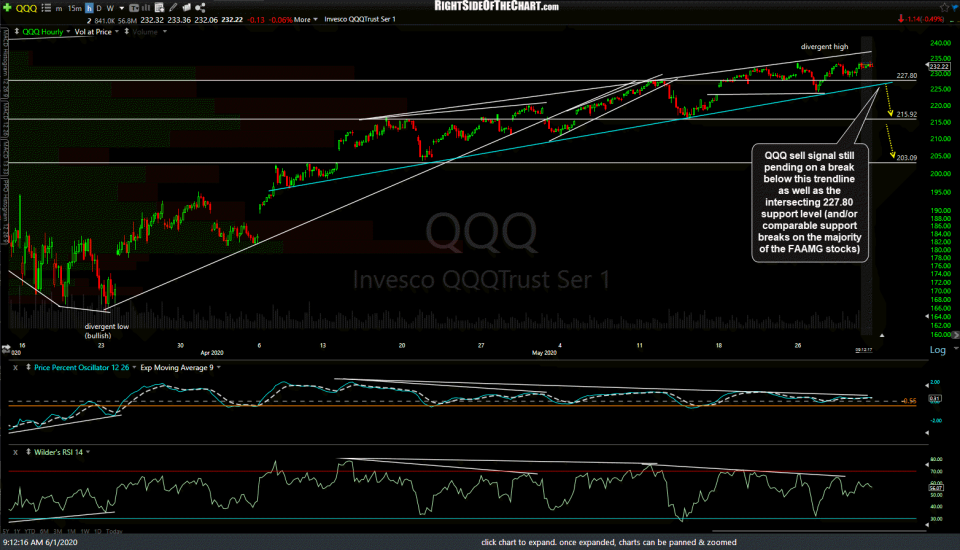The width and height of the screenshot is (960, 550).
Task: Click the QQQ sell signal text callout
Action: [x=810, y=202]
